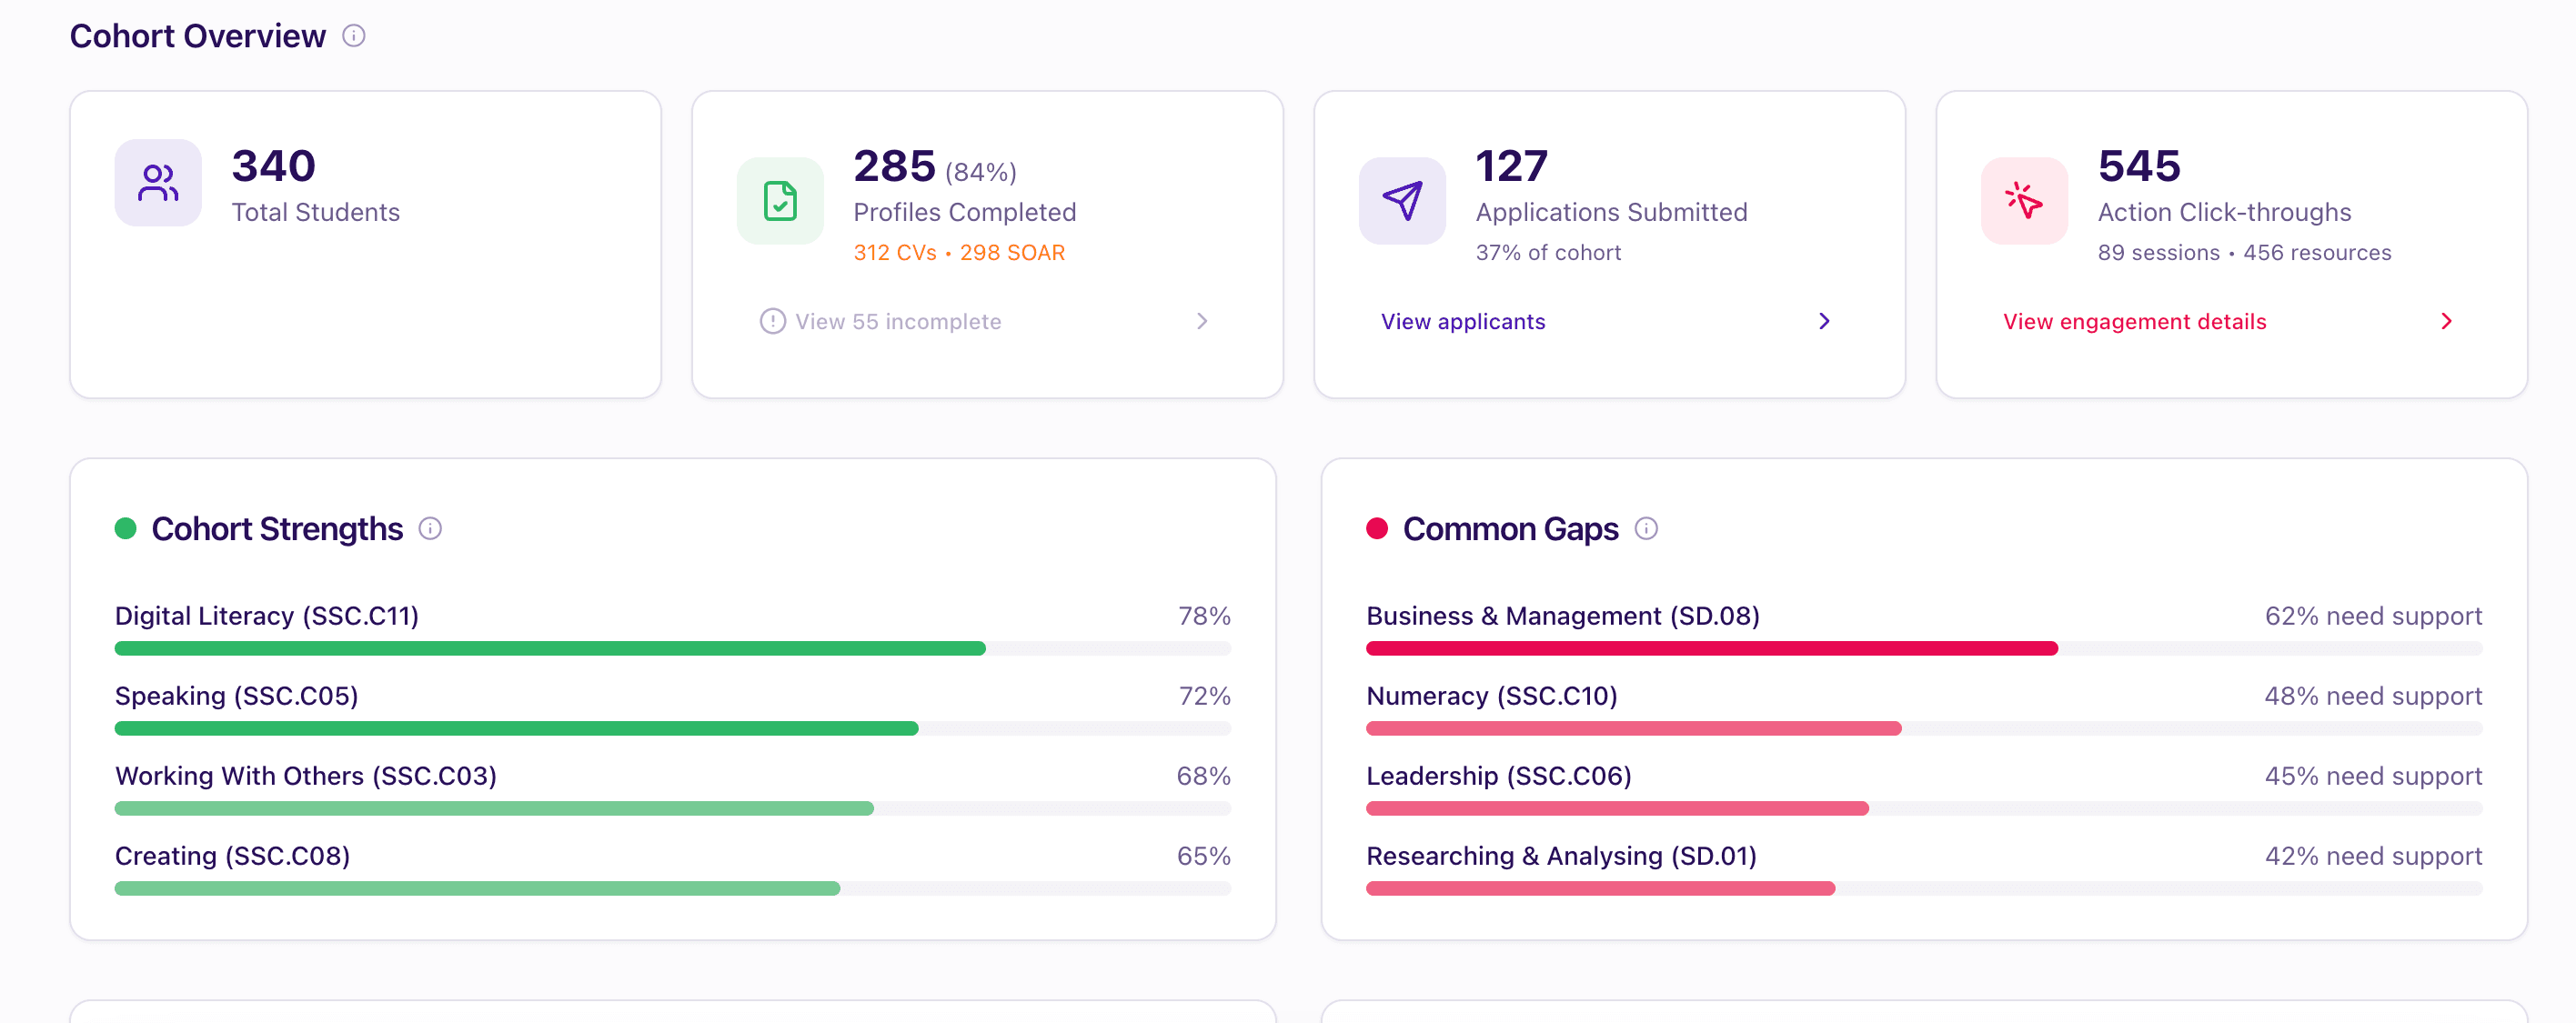2576x1023 pixels.
Task: Click the info icon next to Cohort Strengths
Action: click(430, 529)
